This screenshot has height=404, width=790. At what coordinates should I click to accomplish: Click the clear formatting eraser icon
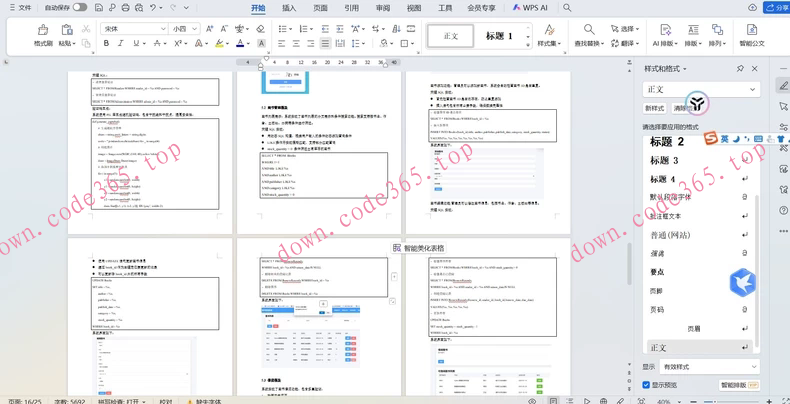[260, 29]
